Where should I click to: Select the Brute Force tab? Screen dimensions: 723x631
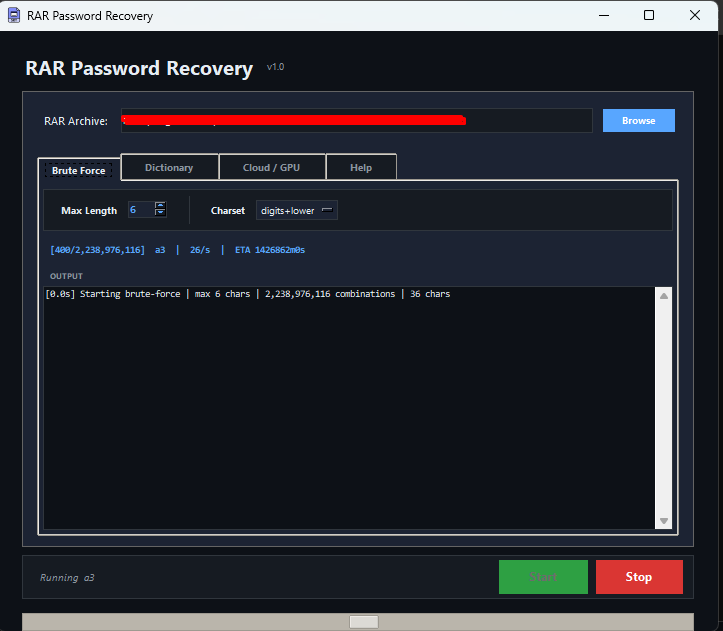tap(79, 170)
